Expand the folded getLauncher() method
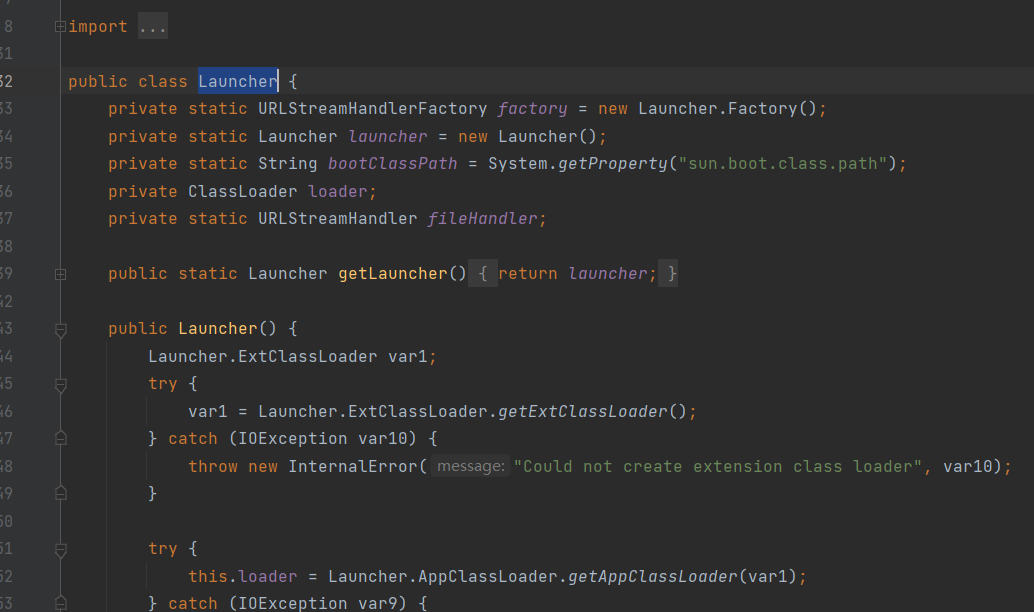The height and width of the screenshot is (612, 1034). (x=60, y=274)
